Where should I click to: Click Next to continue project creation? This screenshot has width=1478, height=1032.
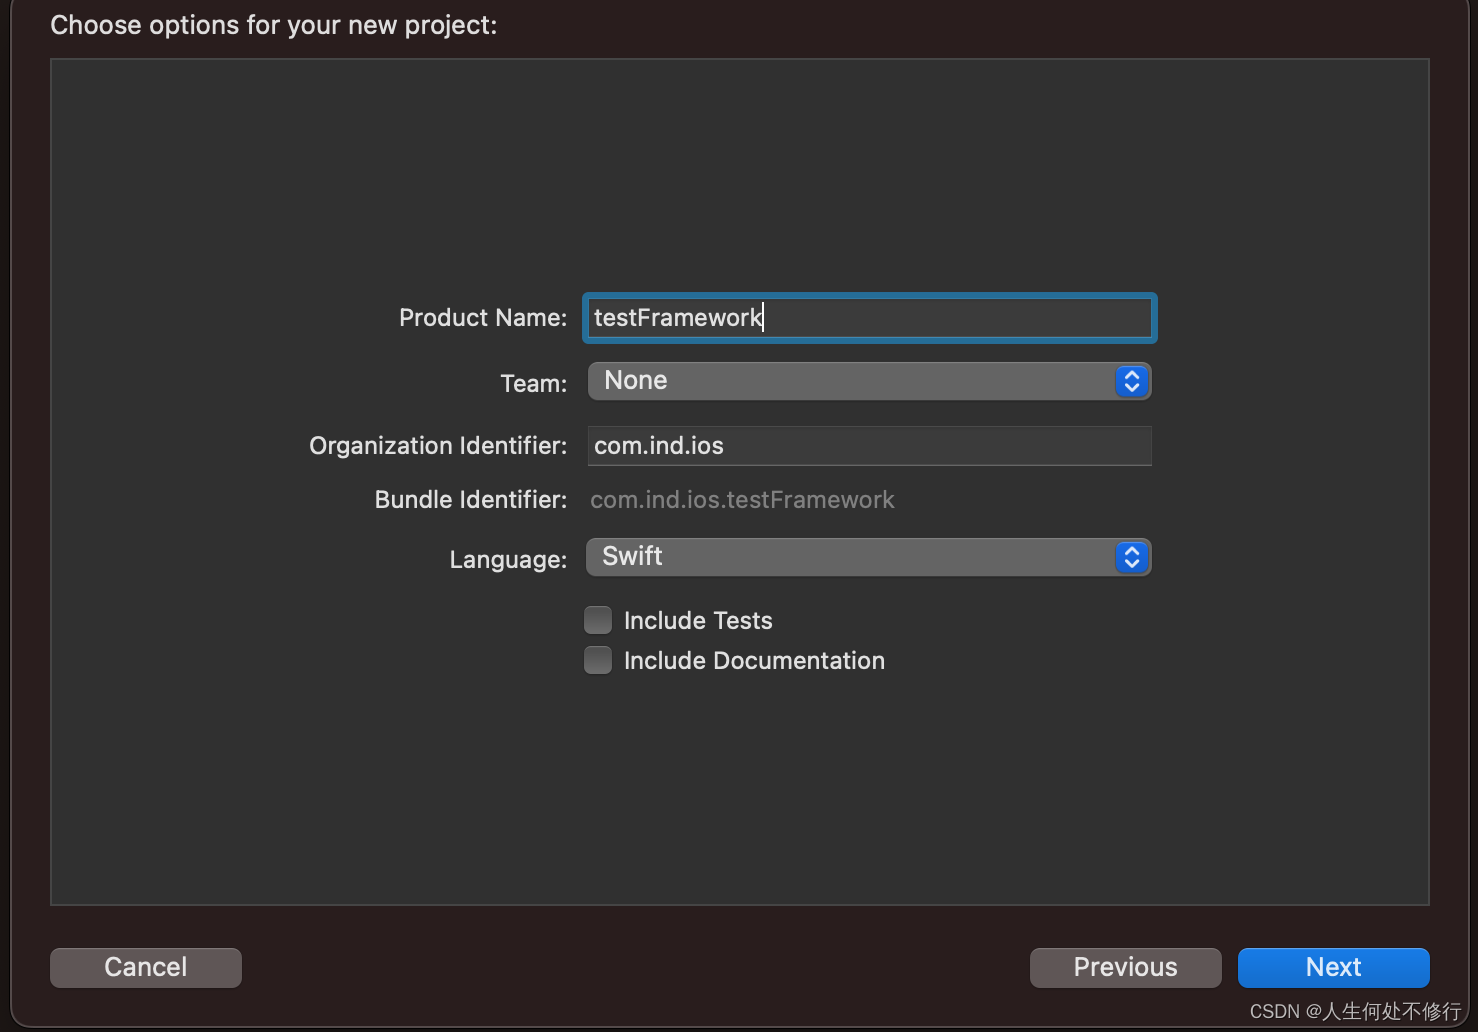pyautogui.click(x=1333, y=967)
